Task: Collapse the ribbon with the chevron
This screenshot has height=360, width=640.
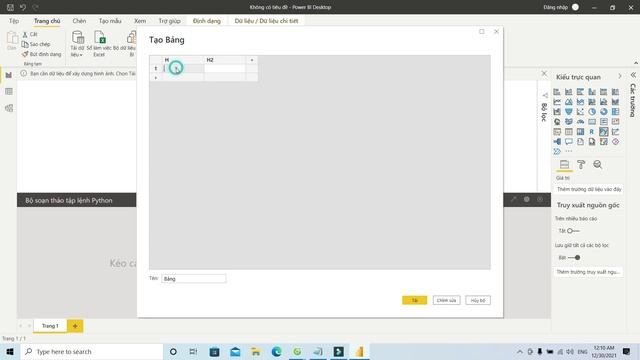Action: [x=636, y=63]
